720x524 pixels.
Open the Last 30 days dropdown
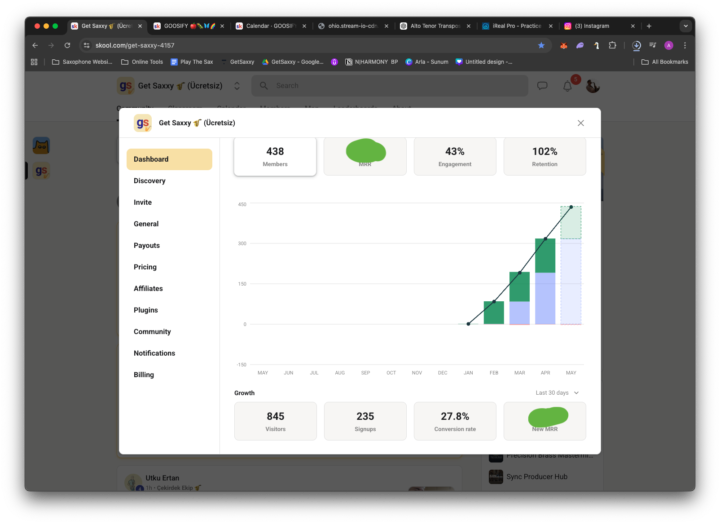557,393
